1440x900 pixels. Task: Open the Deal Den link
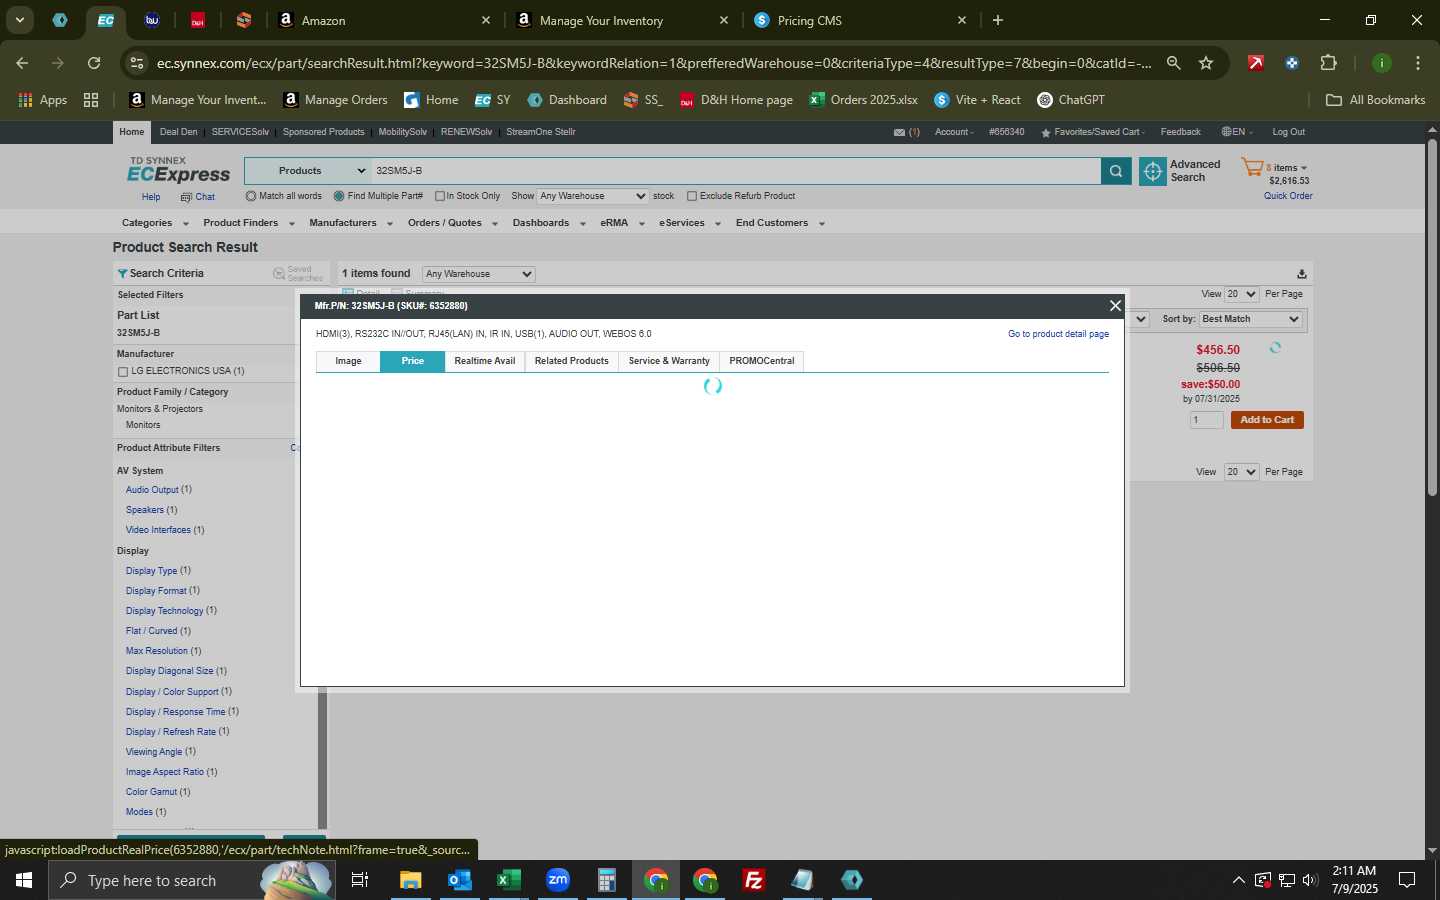pyautogui.click(x=179, y=132)
